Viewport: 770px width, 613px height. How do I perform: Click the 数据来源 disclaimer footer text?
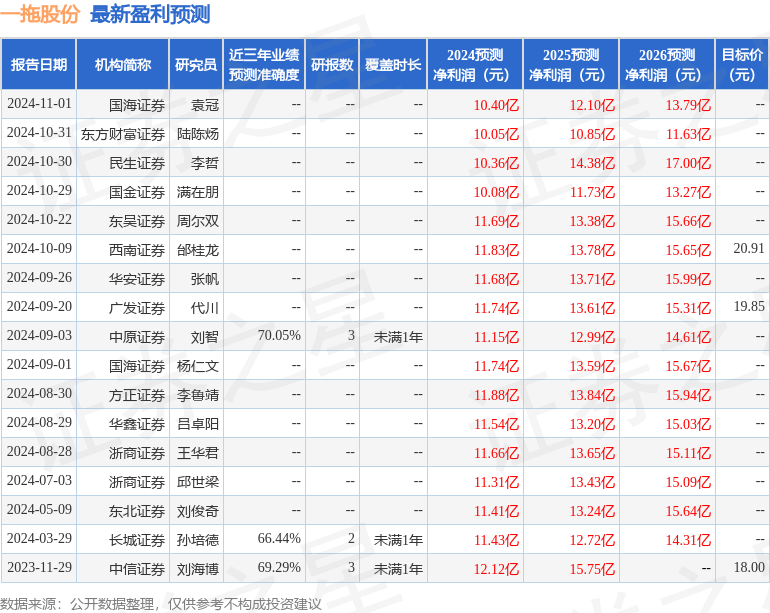click(x=161, y=604)
